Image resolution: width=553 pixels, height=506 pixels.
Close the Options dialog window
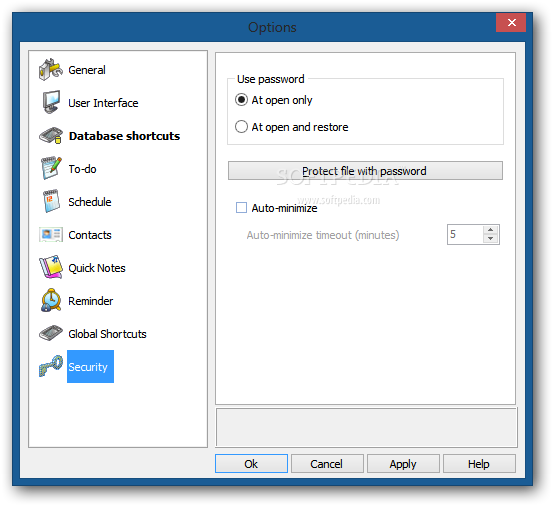pyautogui.click(x=511, y=23)
